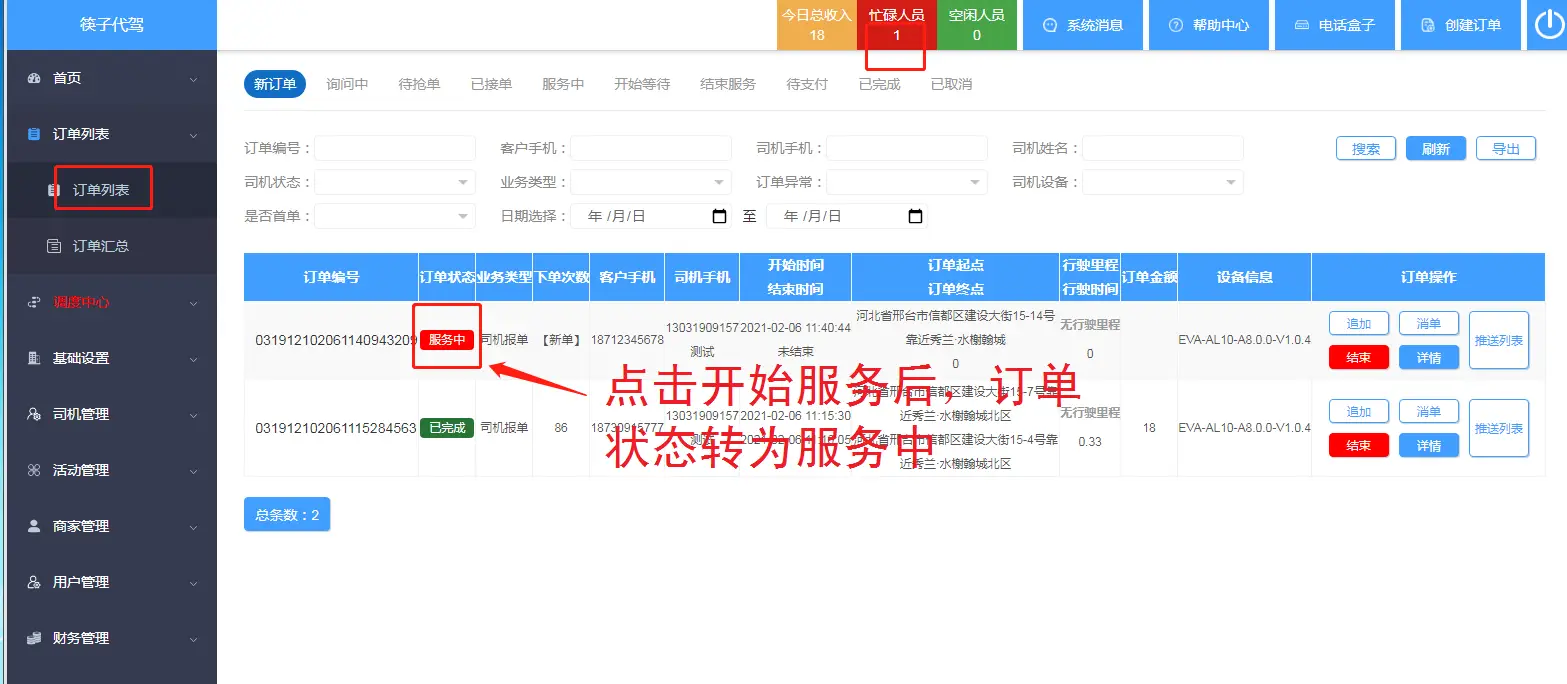Open the 业务类型 dropdown
This screenshot has width=1567, height=684.
(651, 182)
